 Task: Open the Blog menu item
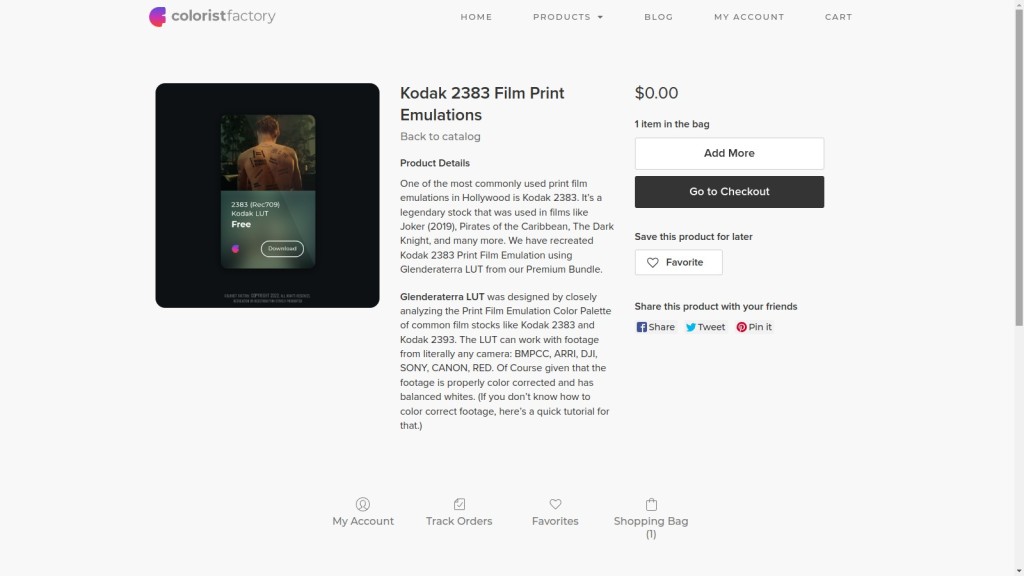(658, 17)
